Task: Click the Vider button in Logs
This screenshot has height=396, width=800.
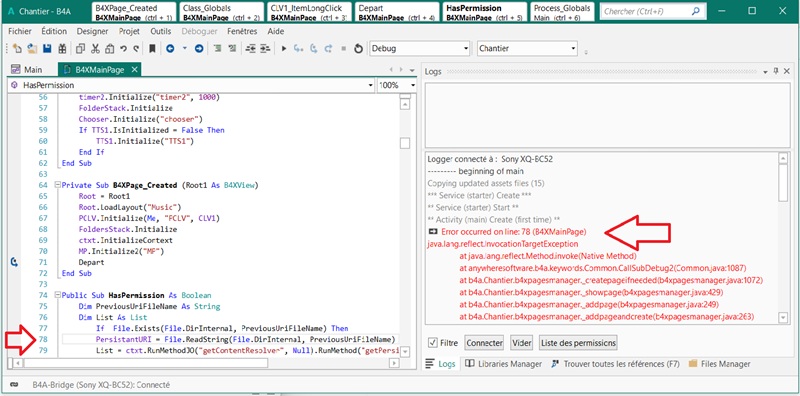Action: [x=521, y=343]
